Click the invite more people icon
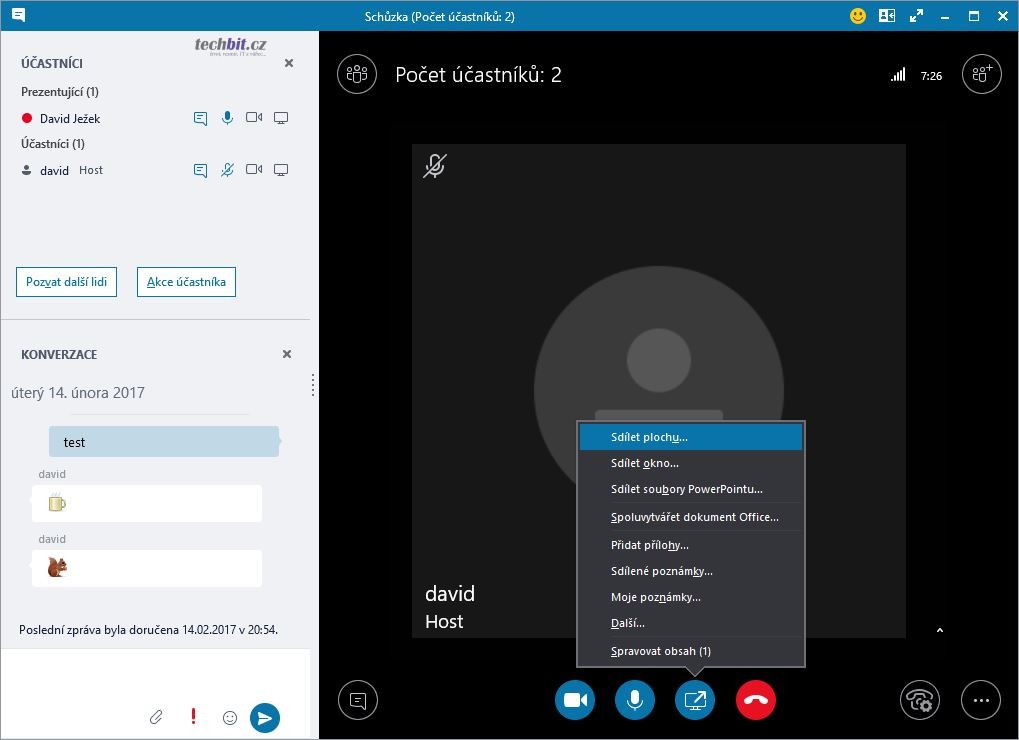1019x740 pixels. (x=980, y=74)
